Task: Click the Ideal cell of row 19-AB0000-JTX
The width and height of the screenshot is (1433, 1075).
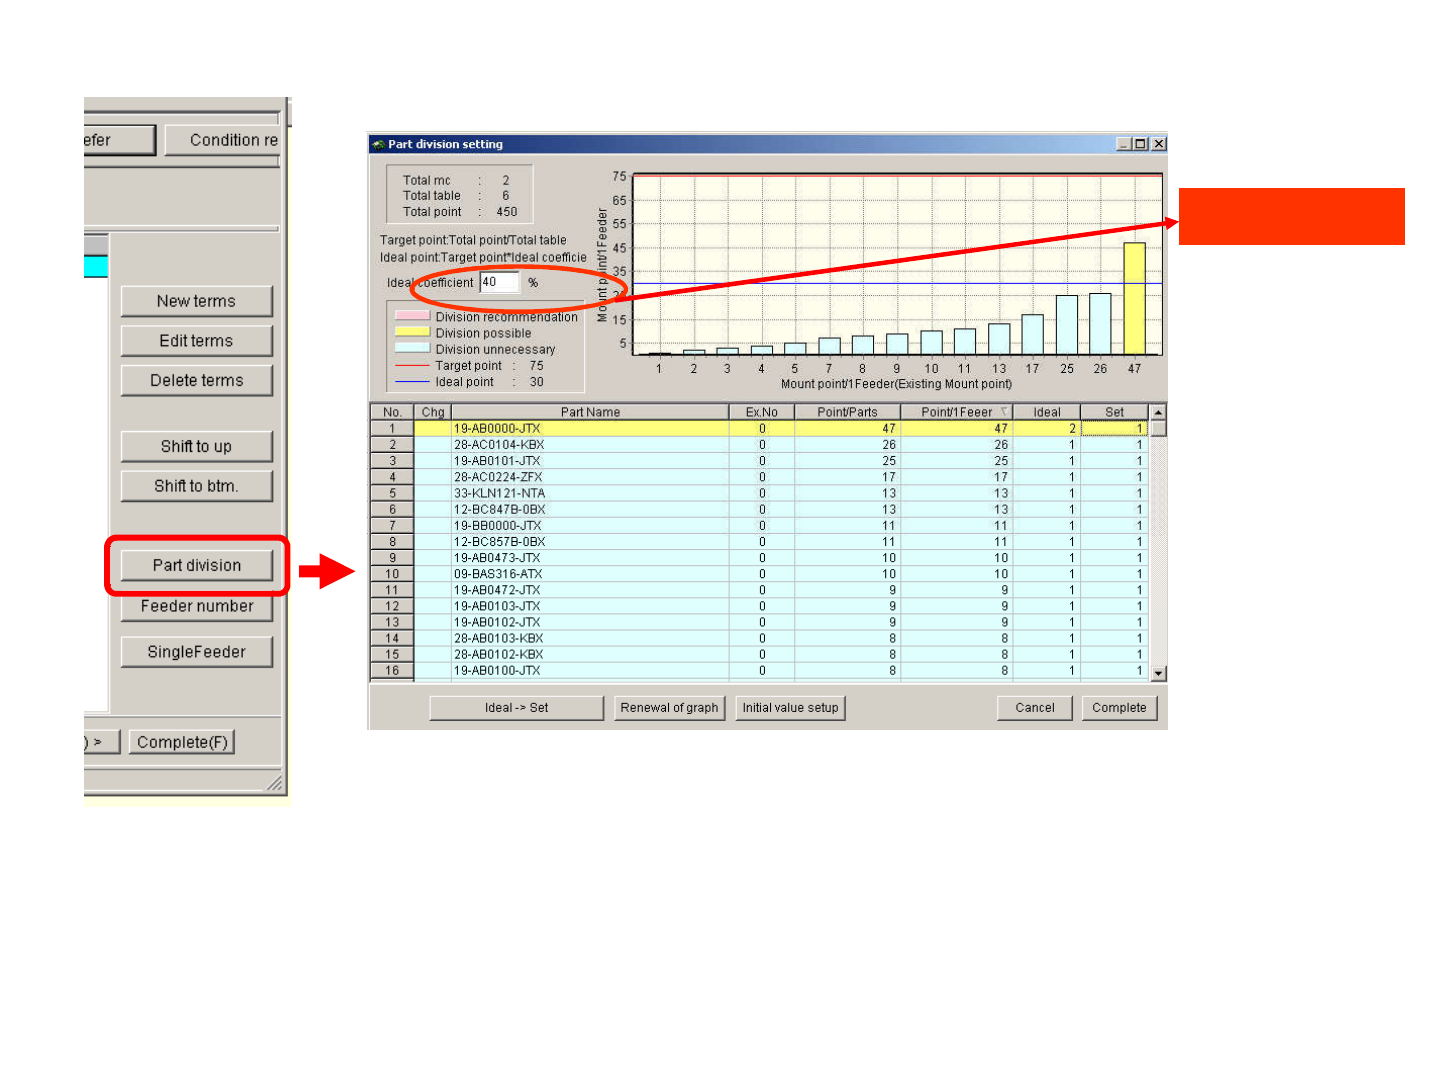Action: pos(1047,429)
